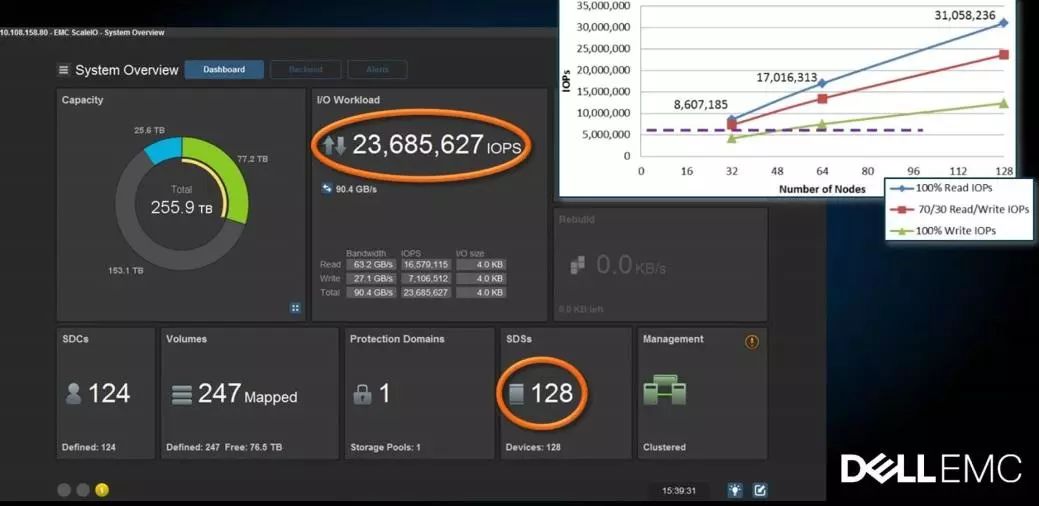The width and height of the screenshot is (1039, 506).
Task: Click the Rebuild panel
Action: (x=661, y=264)
